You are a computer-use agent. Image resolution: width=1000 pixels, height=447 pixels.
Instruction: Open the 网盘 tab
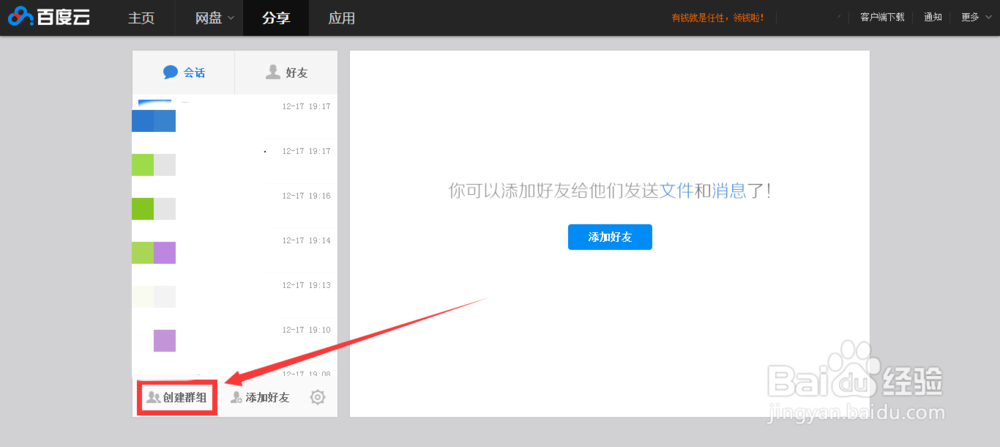pos(209,18)
